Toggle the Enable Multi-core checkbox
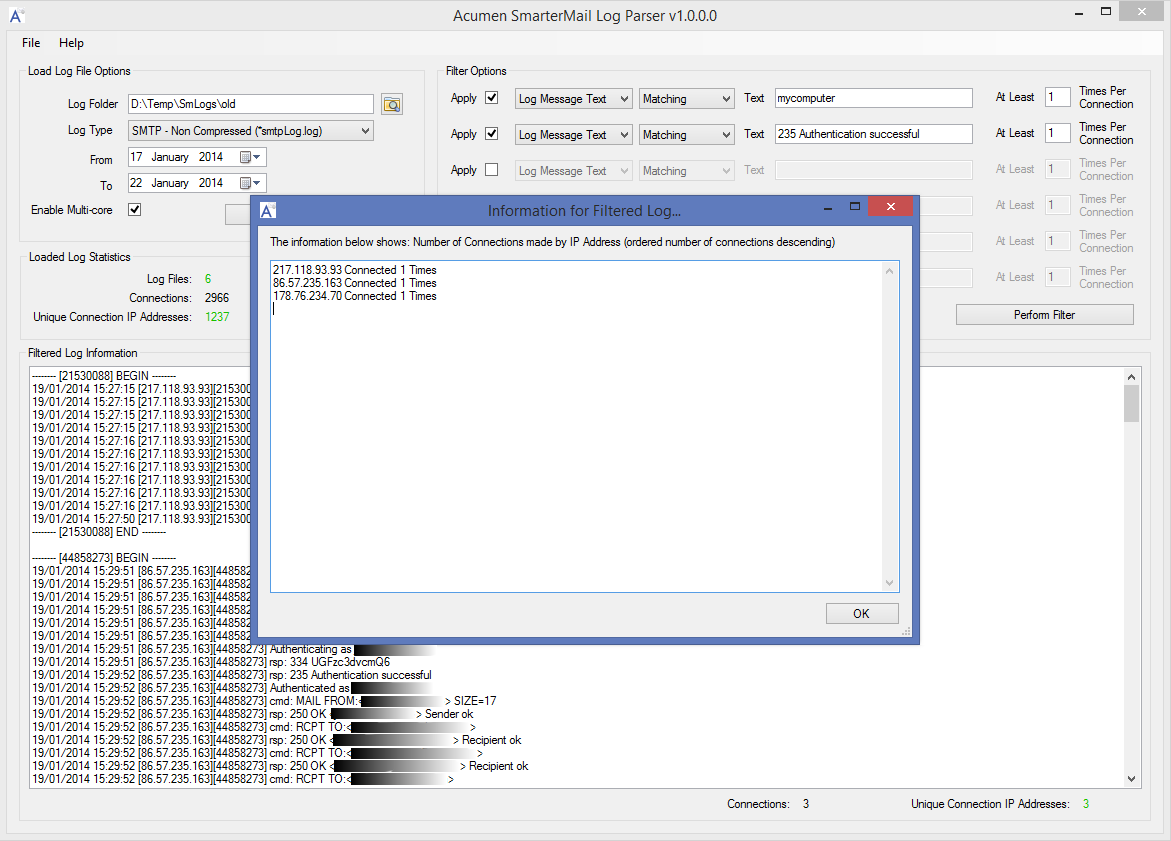The width and height of the screenshot is (1171, 841). coord(134,210)
